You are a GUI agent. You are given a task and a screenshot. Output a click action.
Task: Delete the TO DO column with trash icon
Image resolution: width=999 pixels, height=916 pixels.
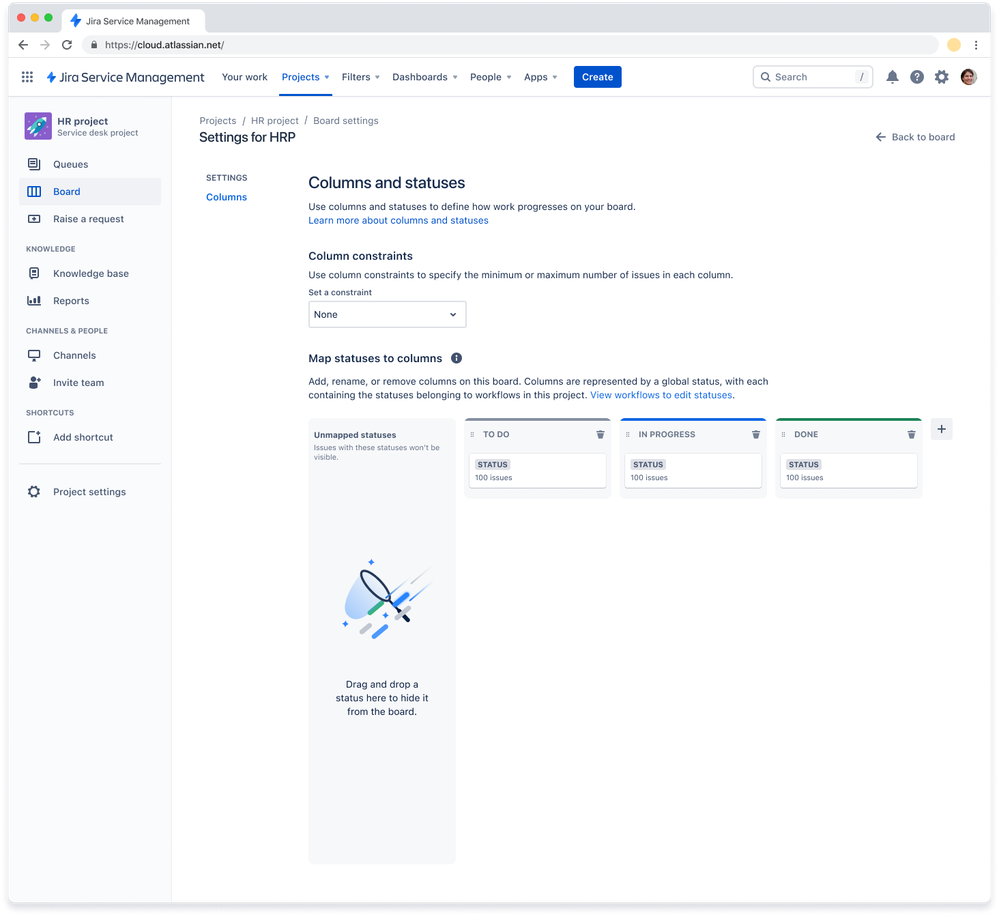pyautogui.click(x=600, y=434)
